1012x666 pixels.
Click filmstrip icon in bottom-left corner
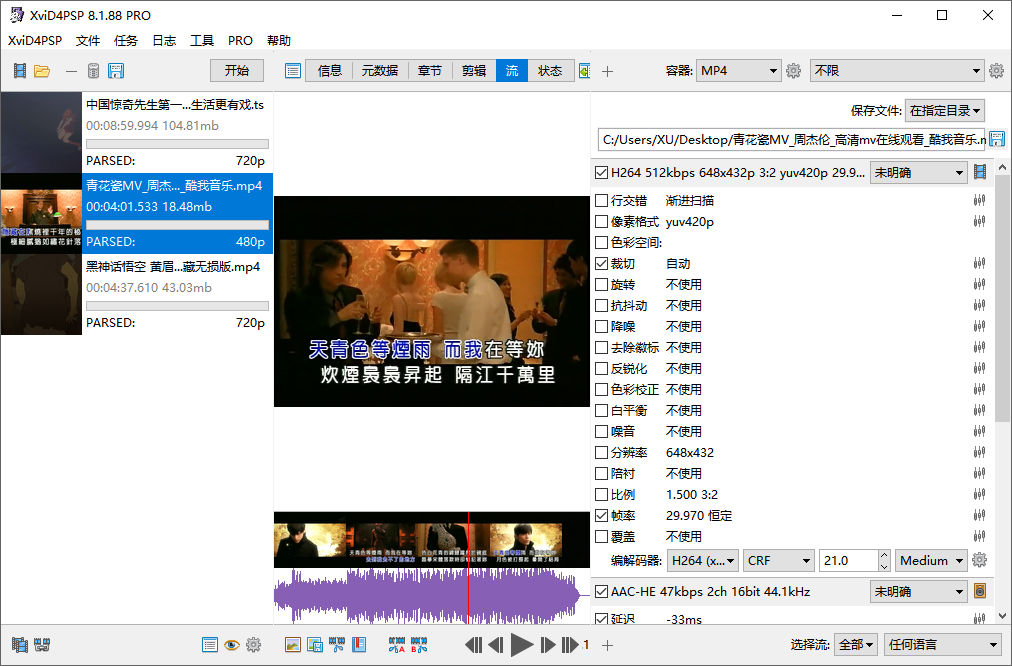20,644
